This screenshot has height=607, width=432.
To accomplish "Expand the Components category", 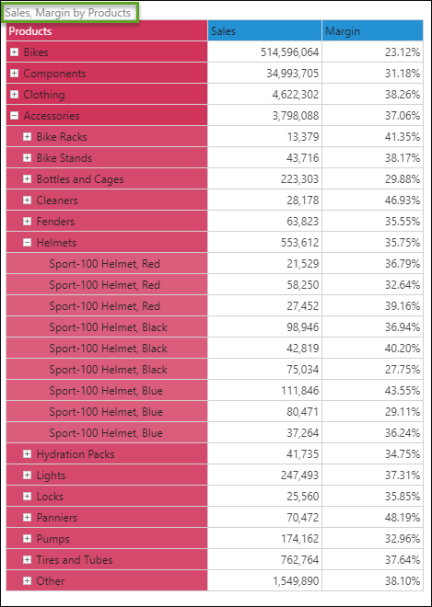I will (14, 73).
